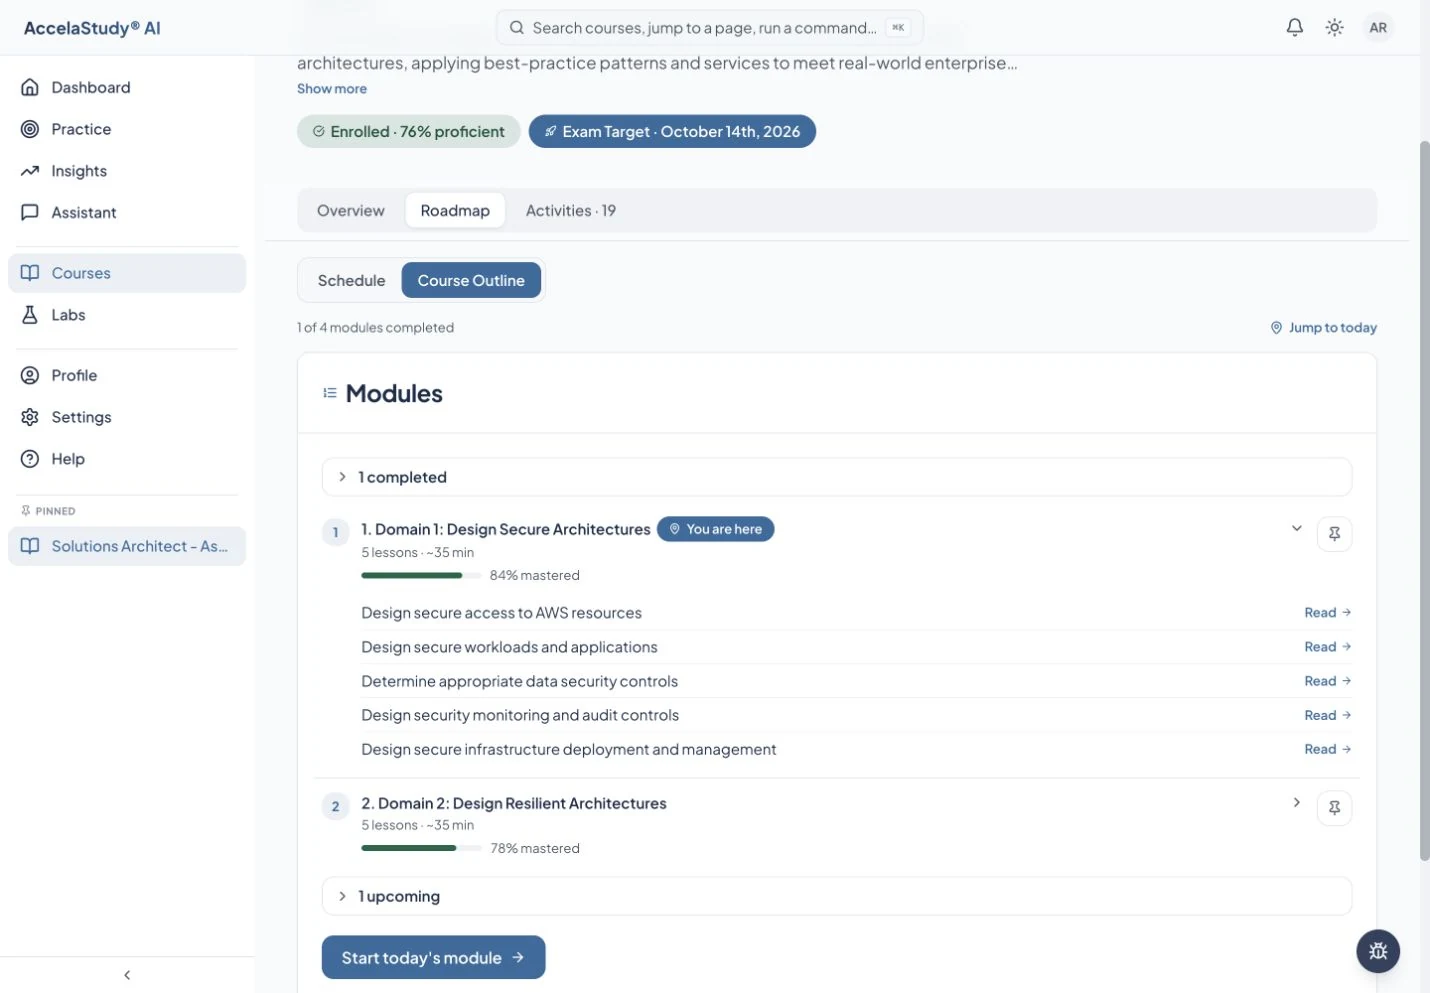Read Design secure infrastructure deployment and management
The width and height of the screenshot is (1430, 993).
coord(1327,749)
